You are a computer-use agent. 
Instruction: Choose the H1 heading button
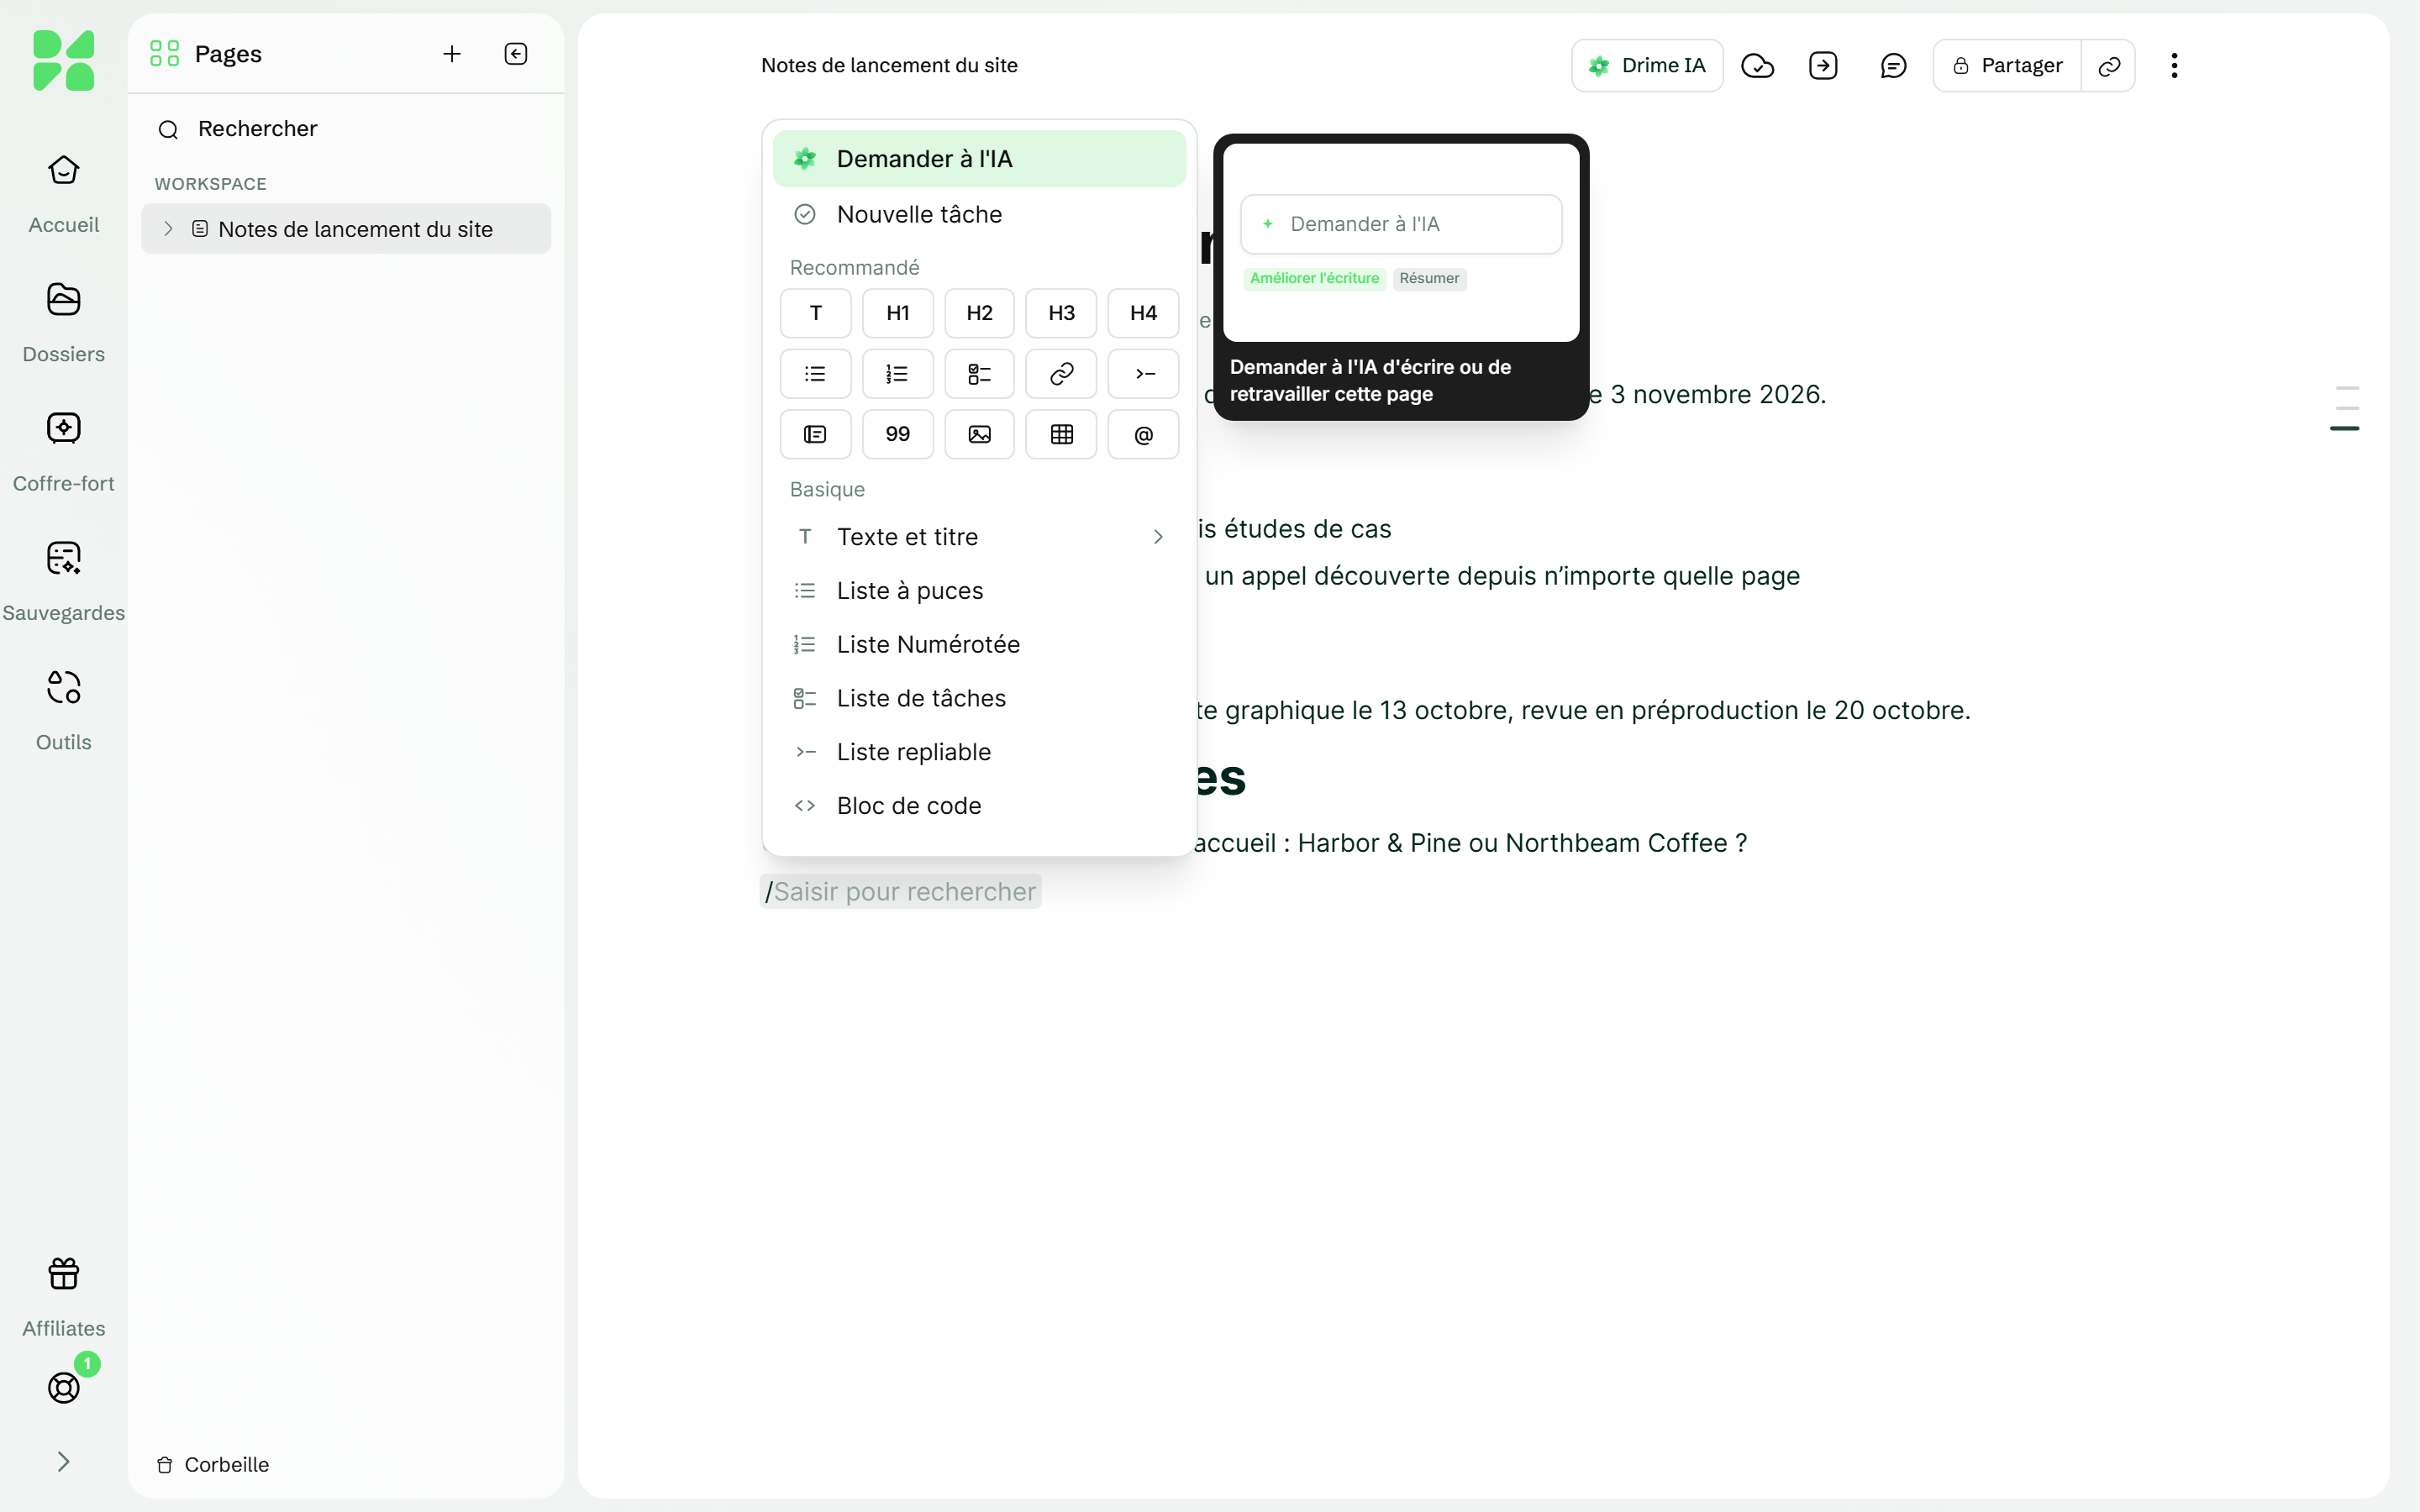(x=897, y=313)
